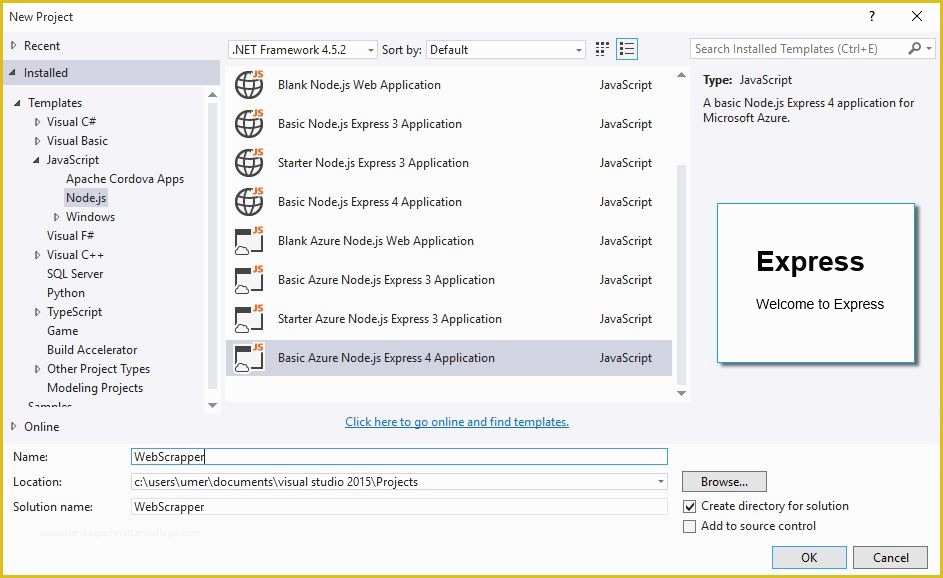Click the Basic Azure Node.js Express 3 icon

point(249,280)
